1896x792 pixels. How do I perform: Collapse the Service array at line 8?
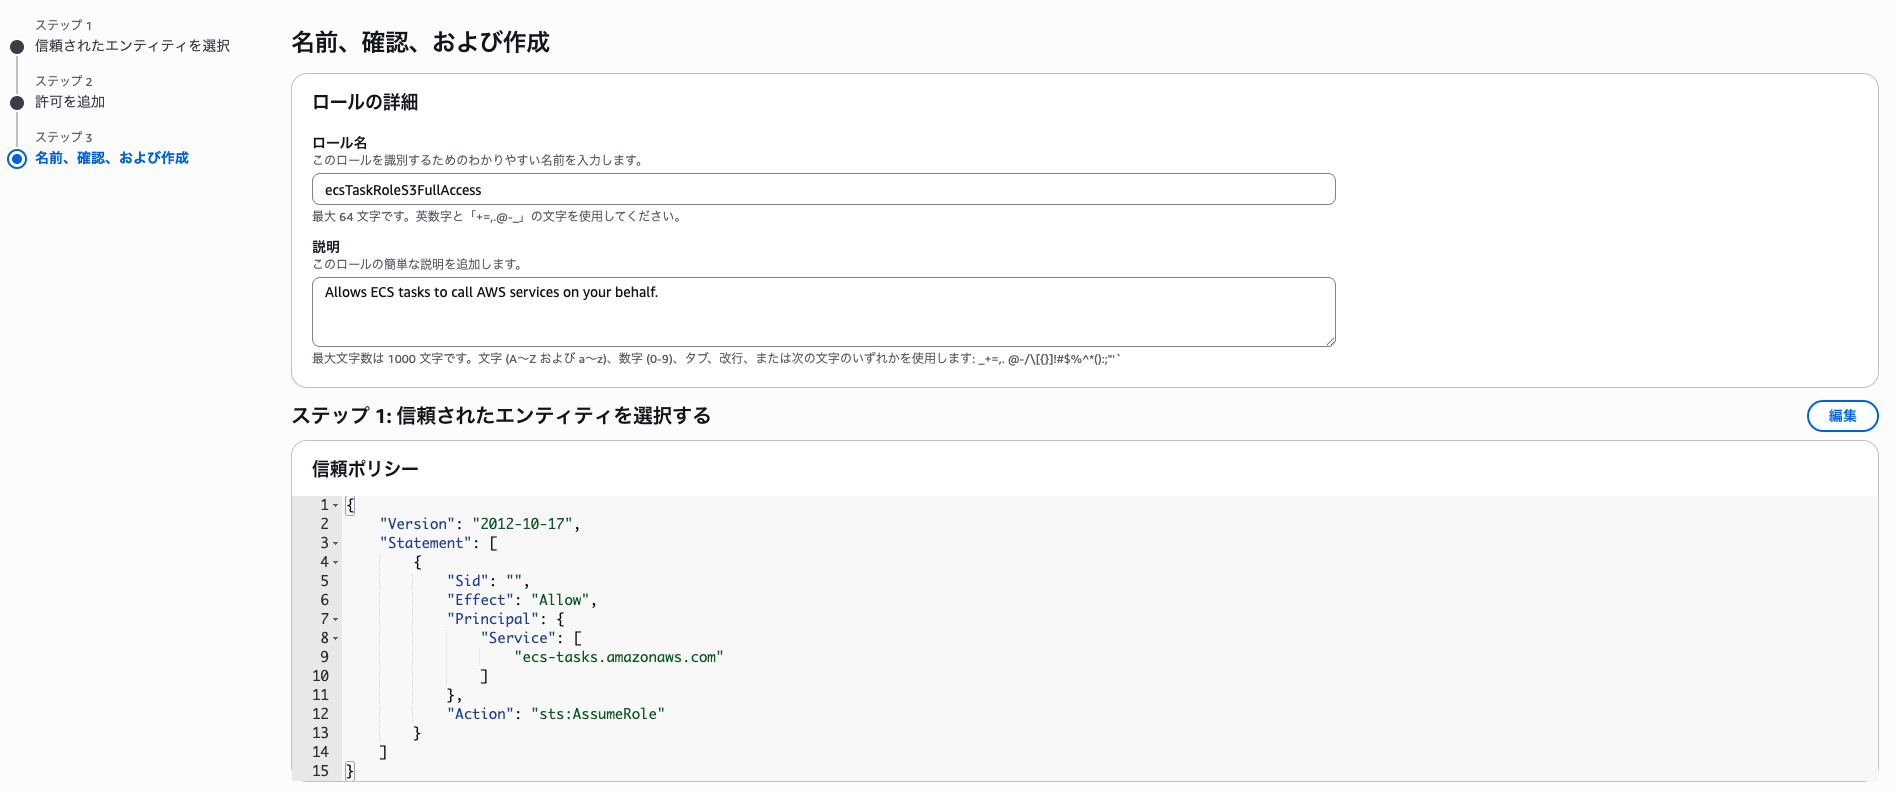[x=336, y=639]
